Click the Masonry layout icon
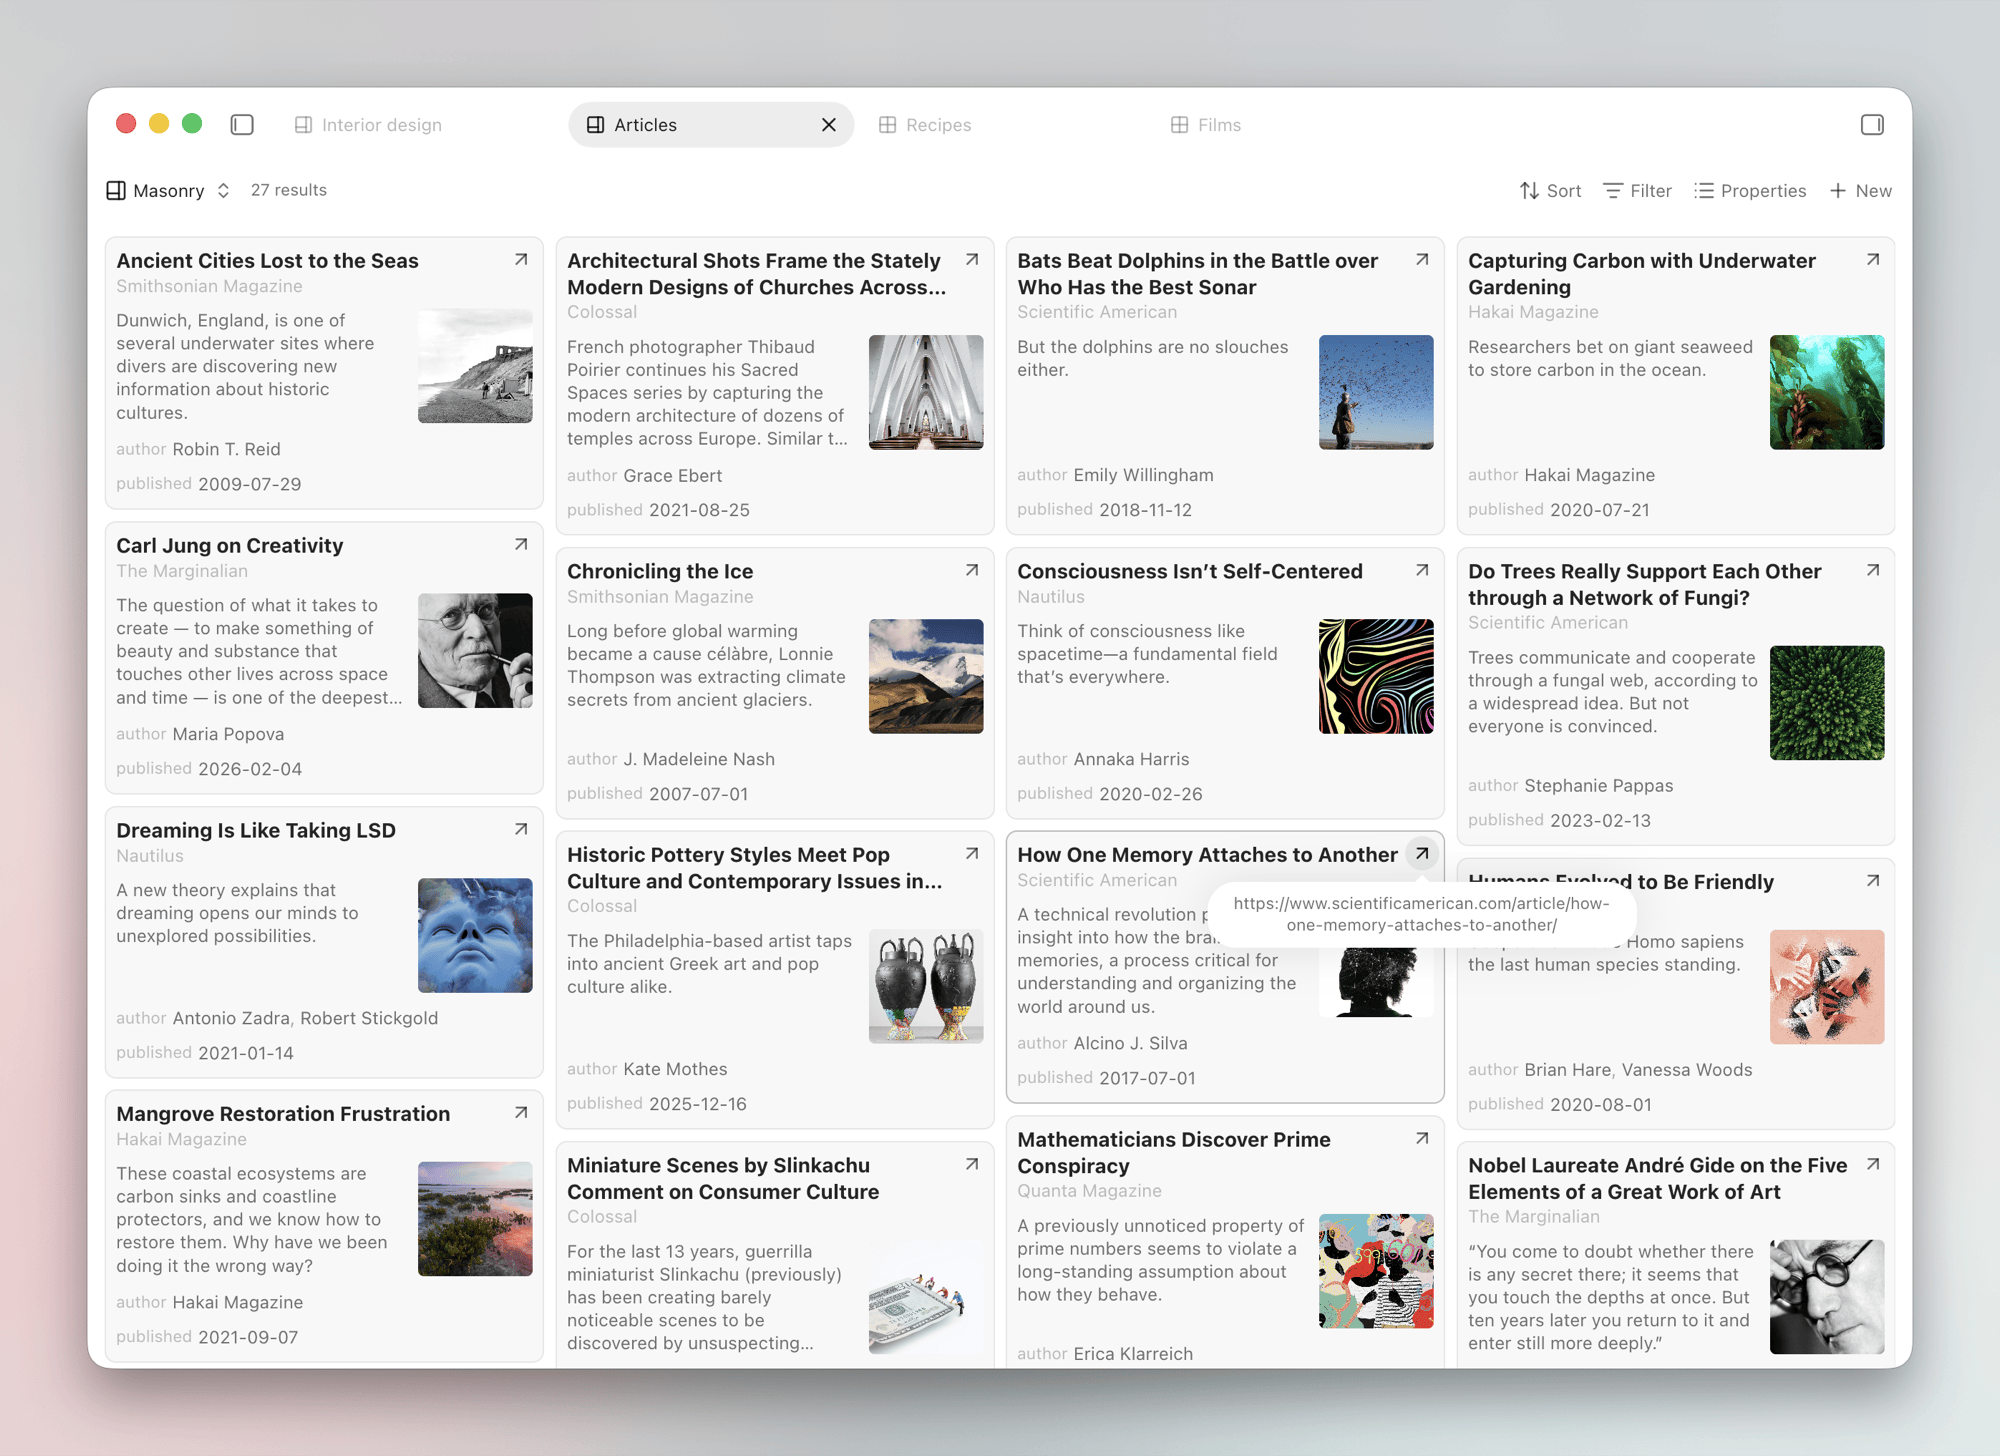The width and height of the screenshot is (2000, 1456). click(x=117, y=190)
